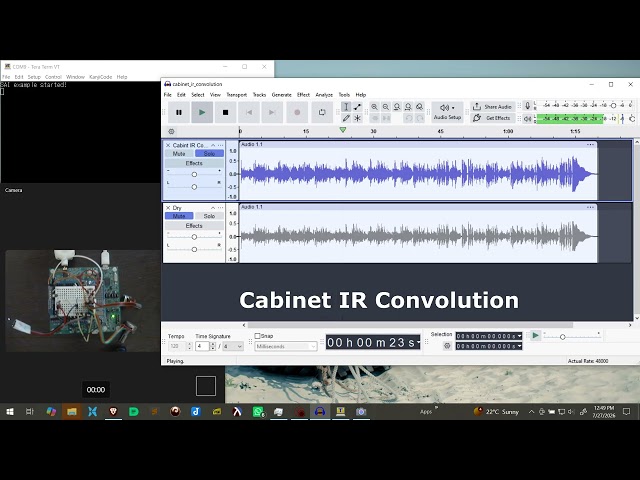Open the Generate menu
The width and height of the screenshot is (640, 480).
pos(282,95)
